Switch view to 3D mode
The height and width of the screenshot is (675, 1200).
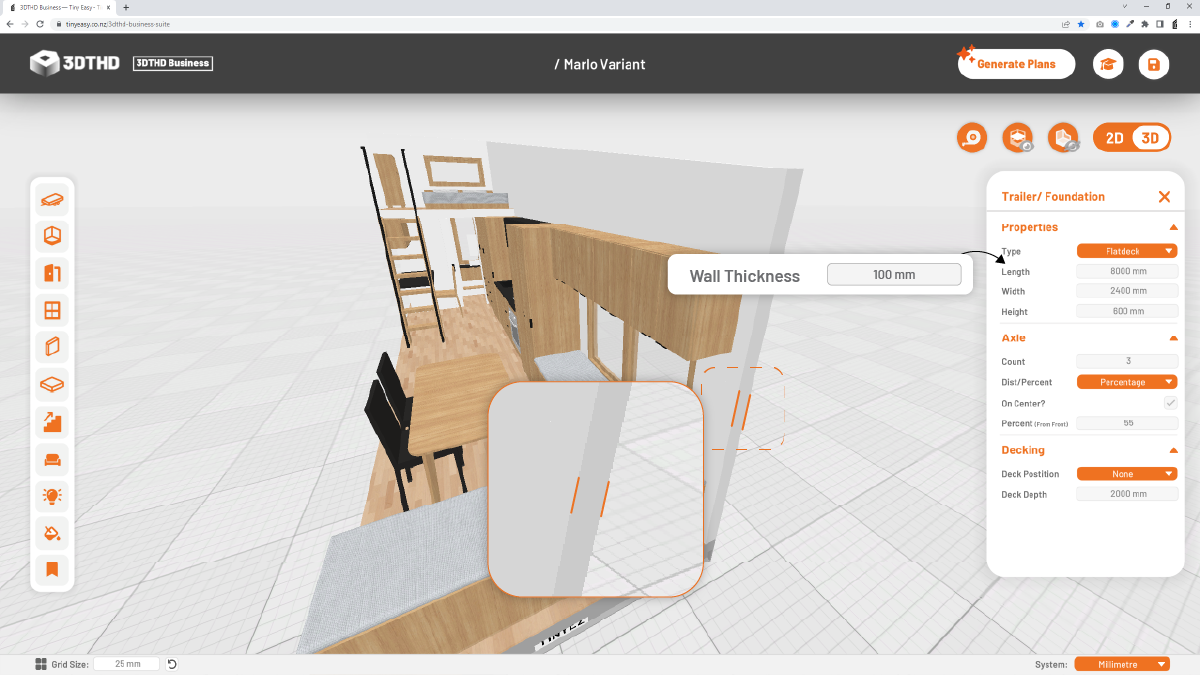[x=1150, y=138]
